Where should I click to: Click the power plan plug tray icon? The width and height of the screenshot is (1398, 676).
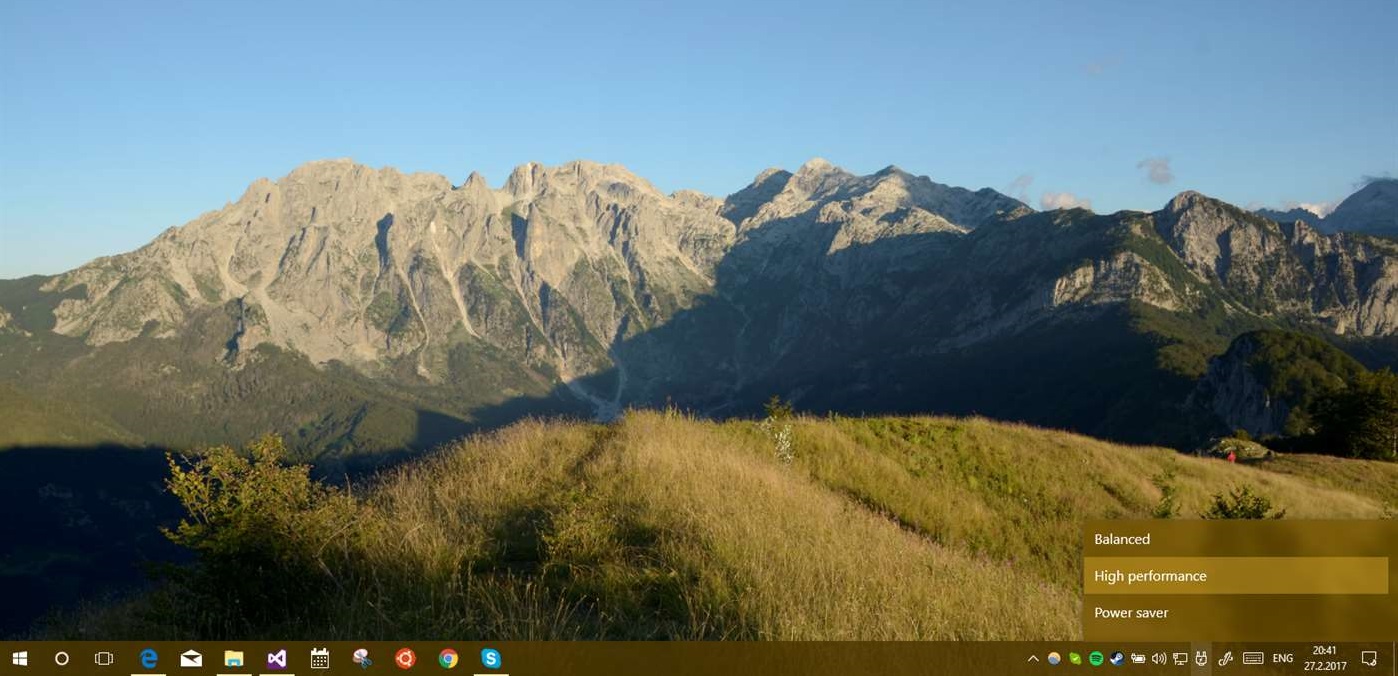(x=1201, y=658)
